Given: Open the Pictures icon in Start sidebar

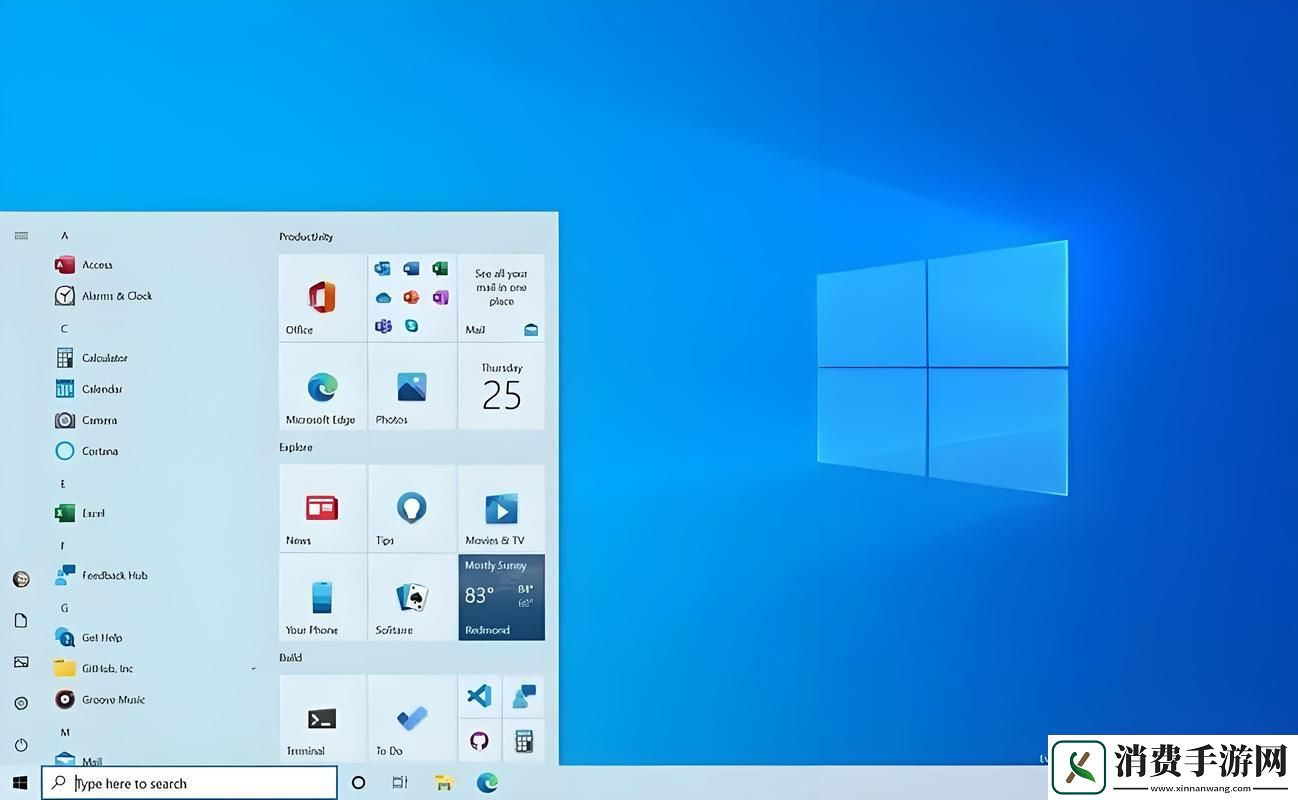Looking at the screenshot, I should 20,661.
